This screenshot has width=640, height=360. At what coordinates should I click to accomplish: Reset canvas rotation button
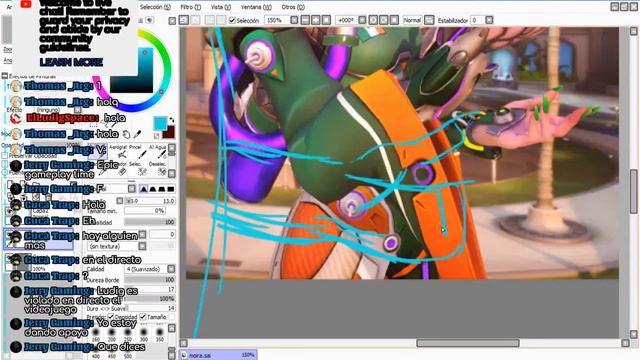click(x=394, y=20)
